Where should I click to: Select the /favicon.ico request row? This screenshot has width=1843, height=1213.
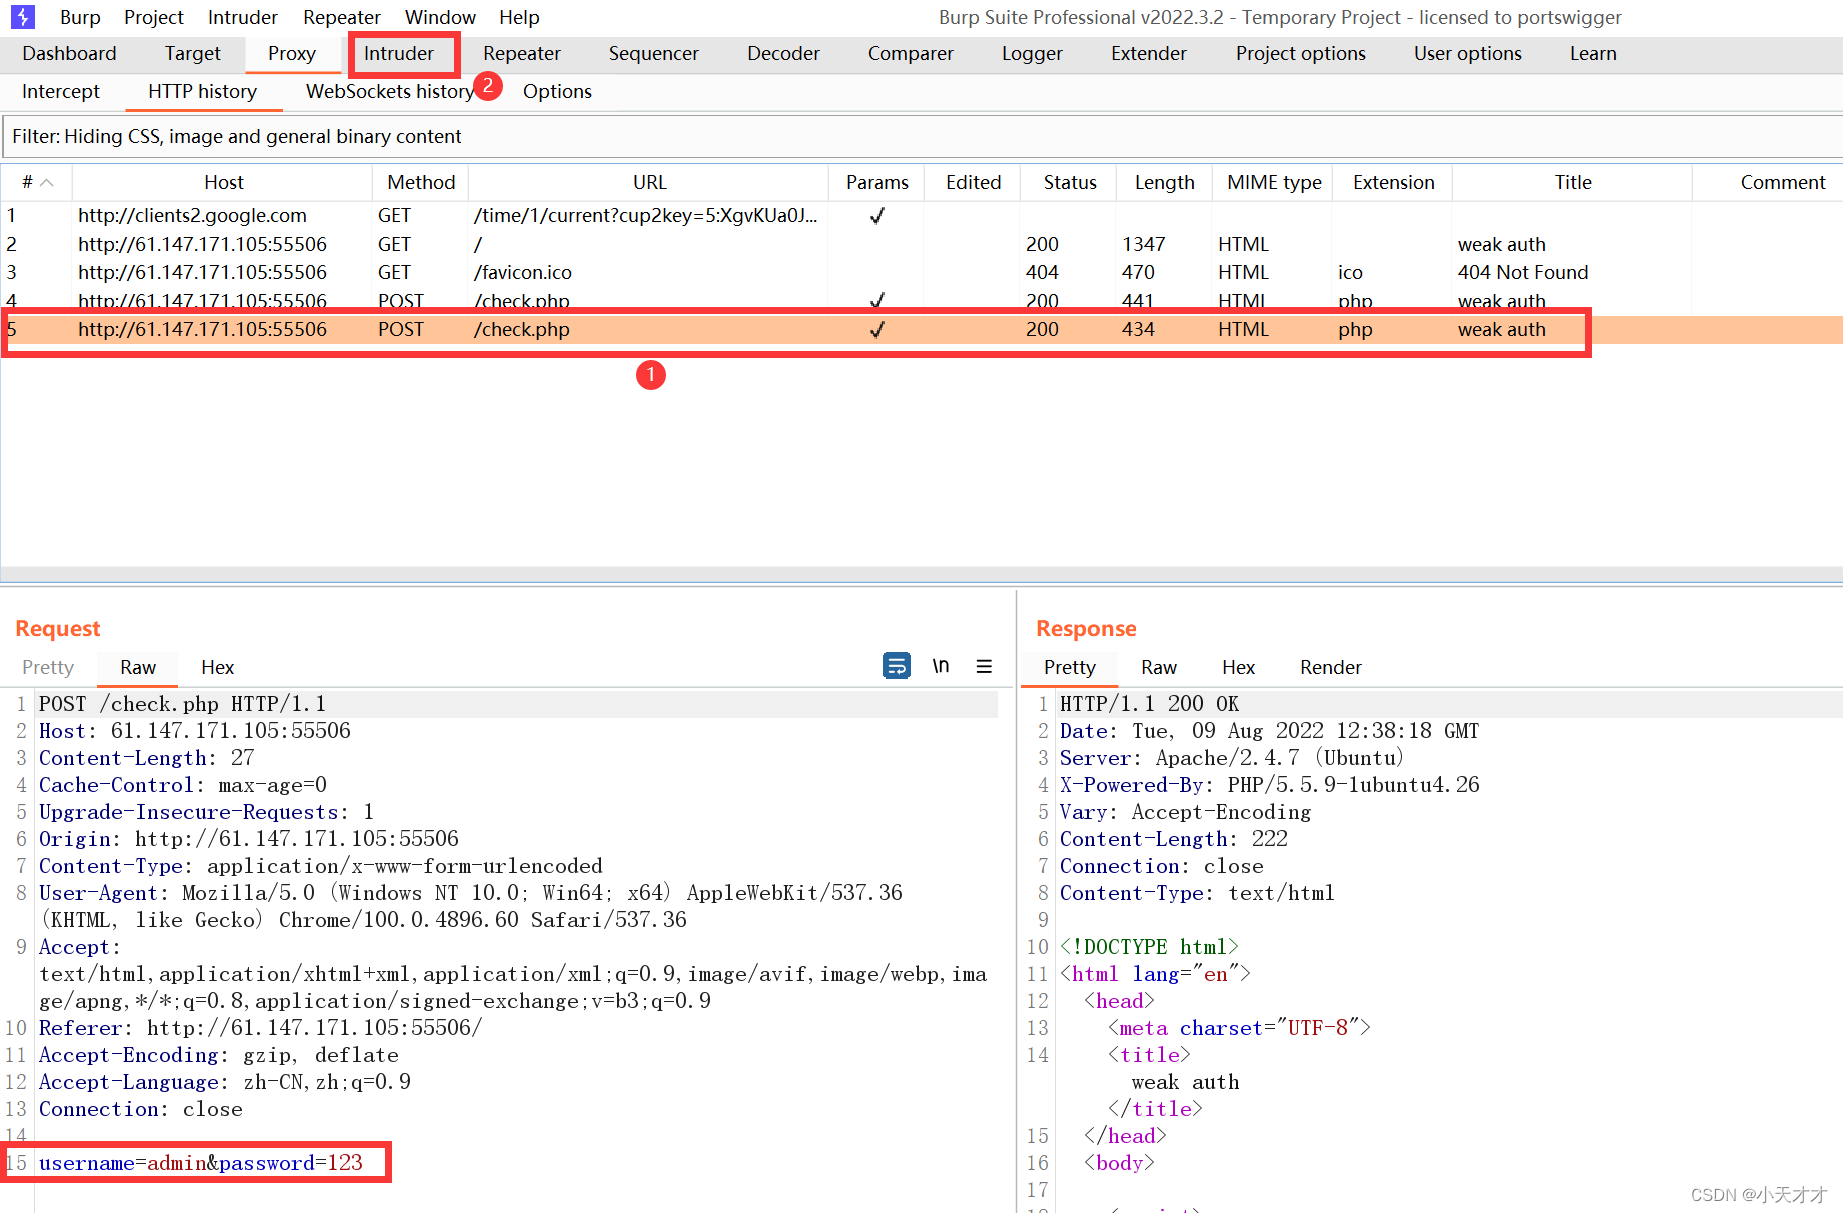pyautogui.click(x=921, y=272)
